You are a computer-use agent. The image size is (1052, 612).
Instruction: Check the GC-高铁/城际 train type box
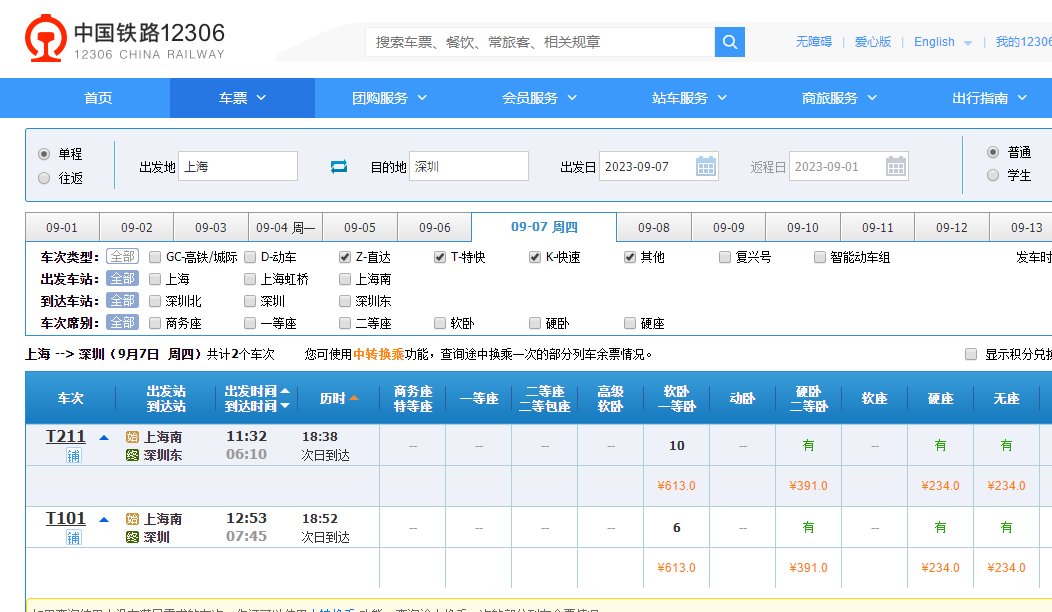click(x=155, y=257)
